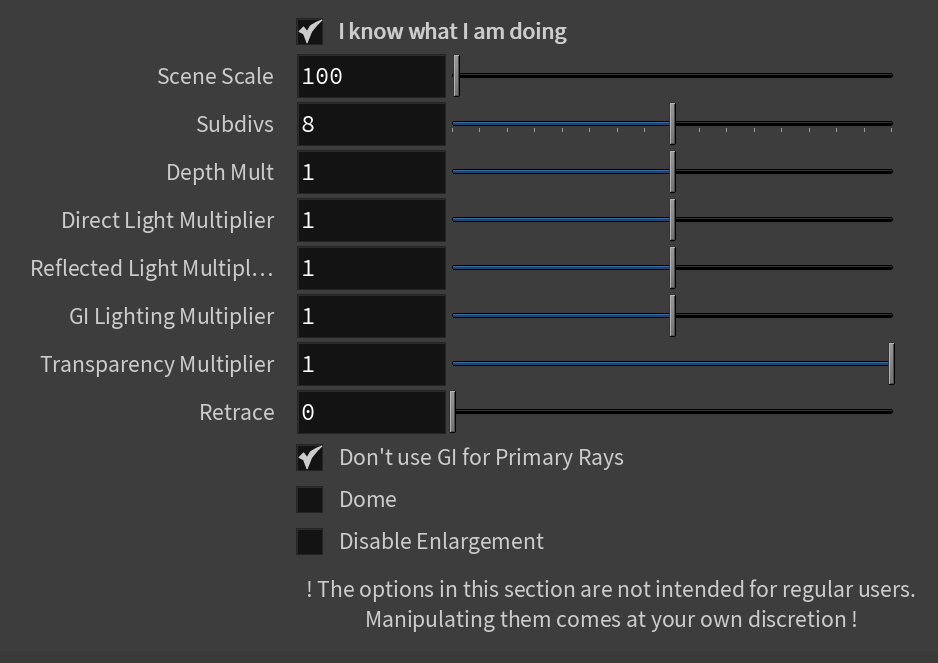This screenshot has height=663, width=938.
Task: Select the Direct Light Multiplier field
Action: pyautogui.click(x=371, y=220)
